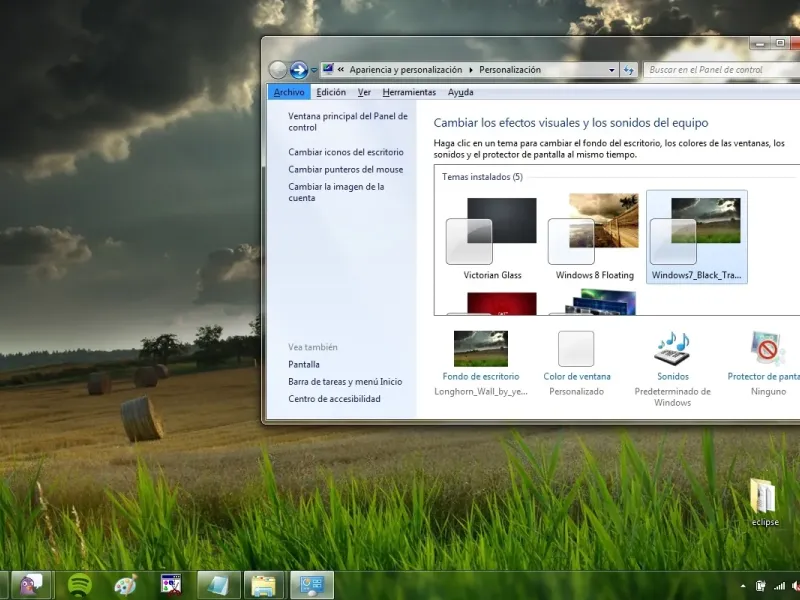Open the Archivo menu

pos(289,92)
